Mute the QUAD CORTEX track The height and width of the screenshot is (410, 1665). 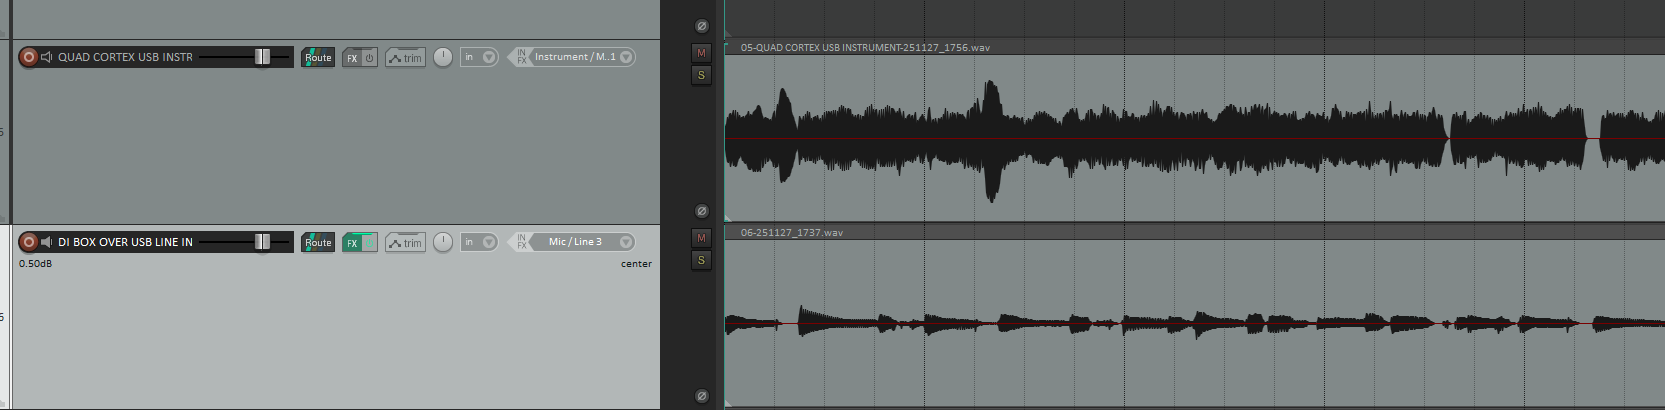click(x=701, y=53)
